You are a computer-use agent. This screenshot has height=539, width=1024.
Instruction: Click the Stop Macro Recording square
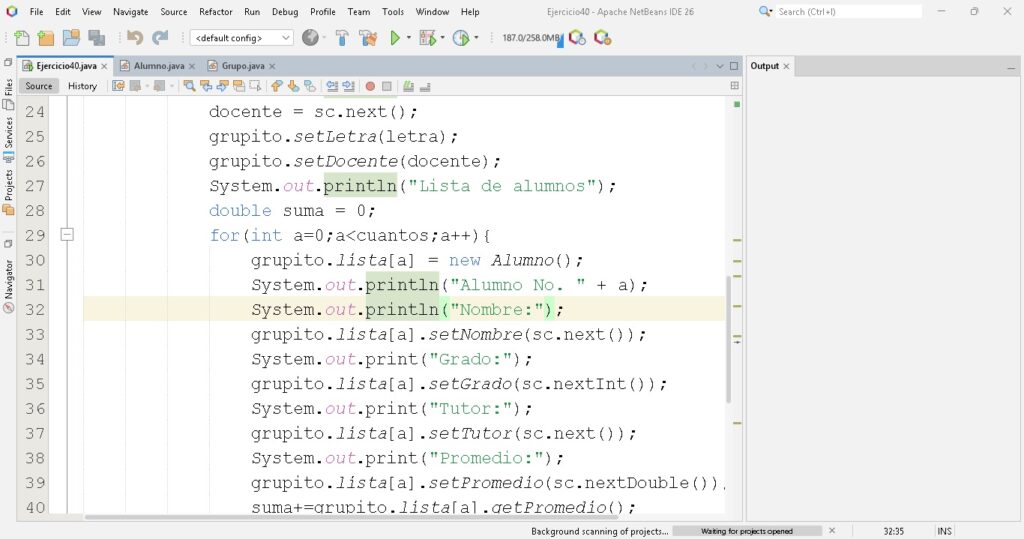tap(387, 86)
